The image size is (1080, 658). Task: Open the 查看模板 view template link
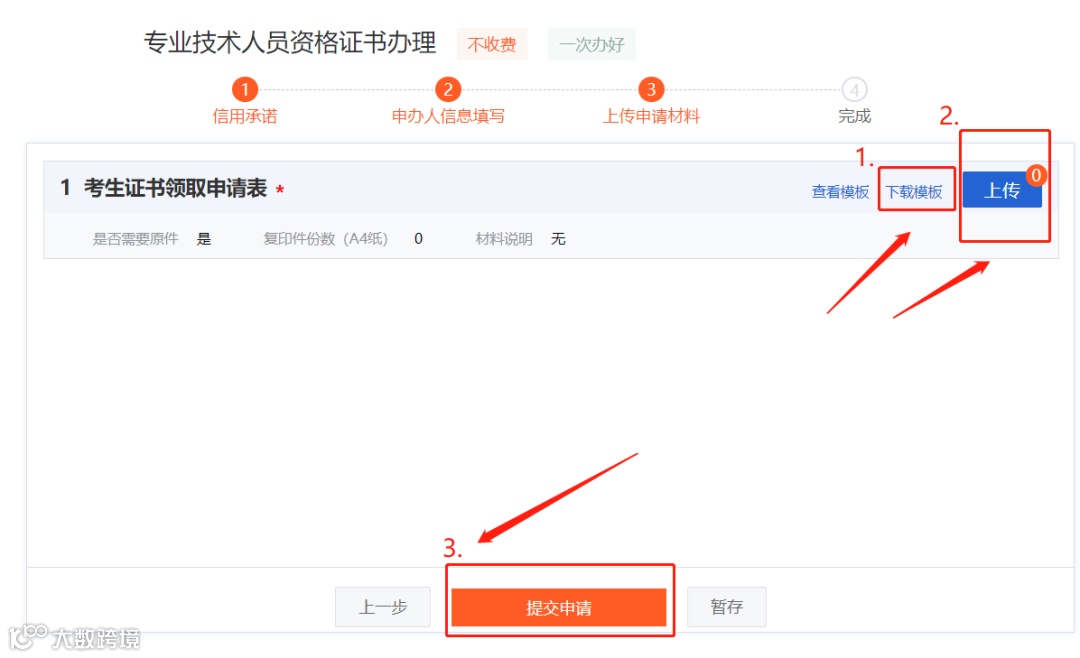tap(840, 192)
